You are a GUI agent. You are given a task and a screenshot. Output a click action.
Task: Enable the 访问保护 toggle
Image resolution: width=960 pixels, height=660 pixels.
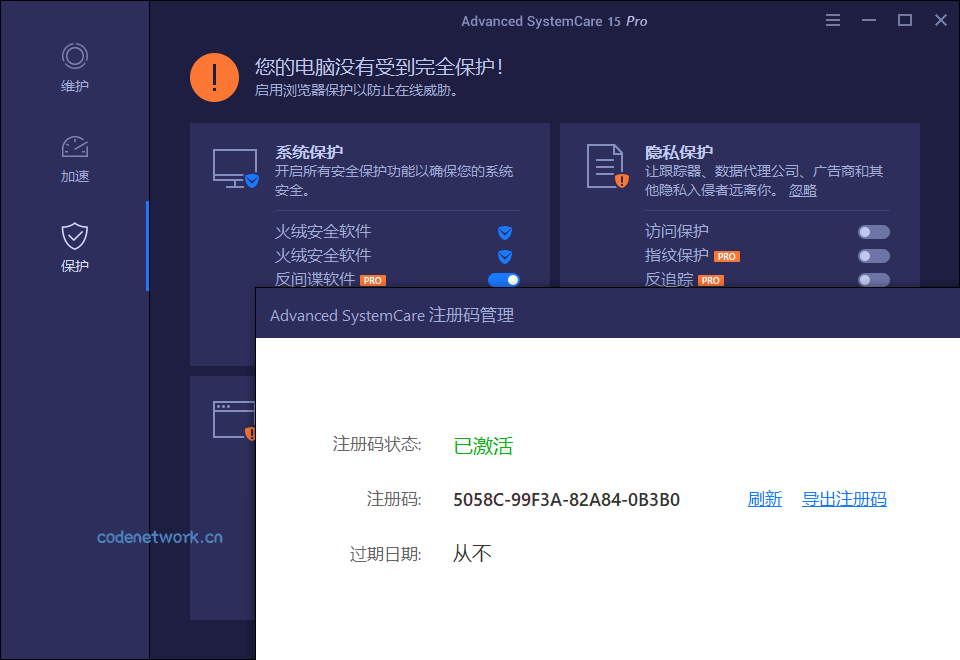point(872,231)
